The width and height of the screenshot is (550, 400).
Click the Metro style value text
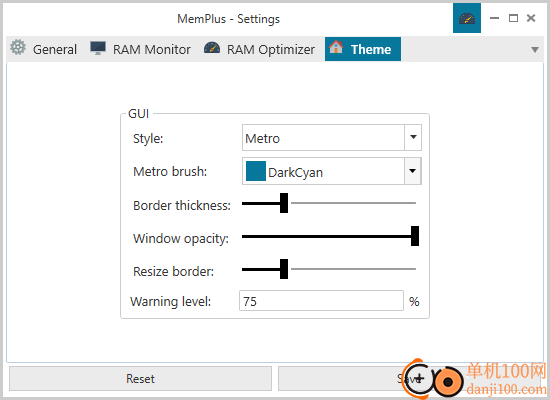(262, 139)
